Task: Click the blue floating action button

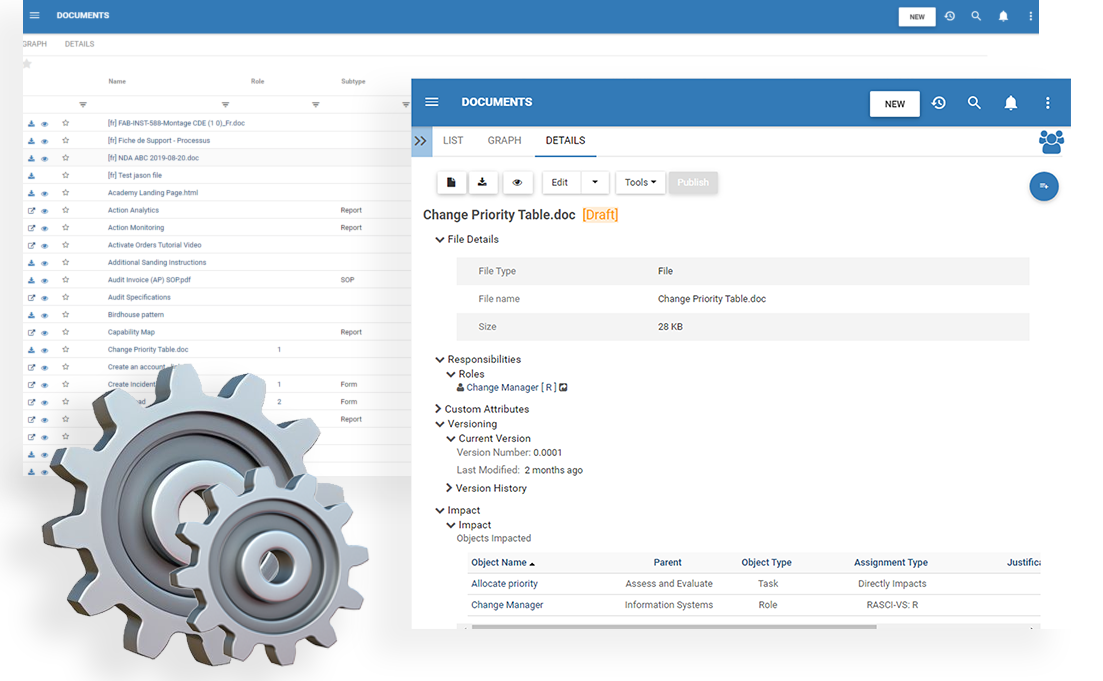Action: coord(1043,186)
